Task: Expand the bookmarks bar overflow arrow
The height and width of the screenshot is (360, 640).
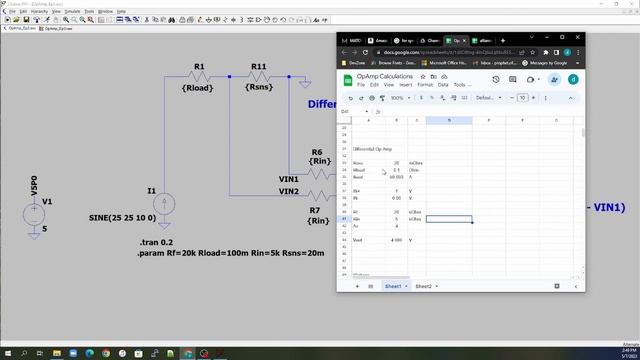Action: 577,63
